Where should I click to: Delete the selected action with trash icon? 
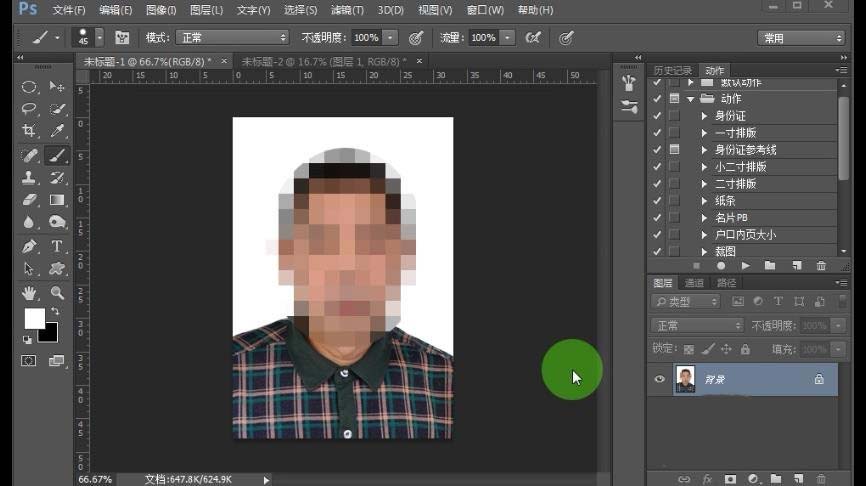821,266
